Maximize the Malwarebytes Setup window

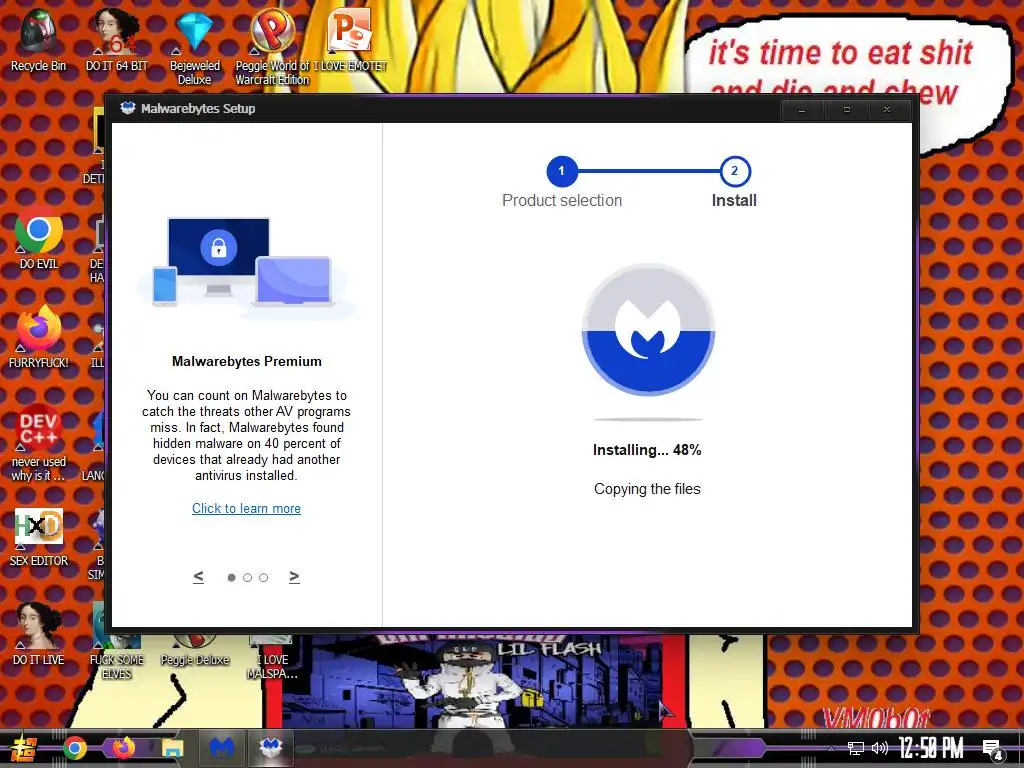coord(846,110)
